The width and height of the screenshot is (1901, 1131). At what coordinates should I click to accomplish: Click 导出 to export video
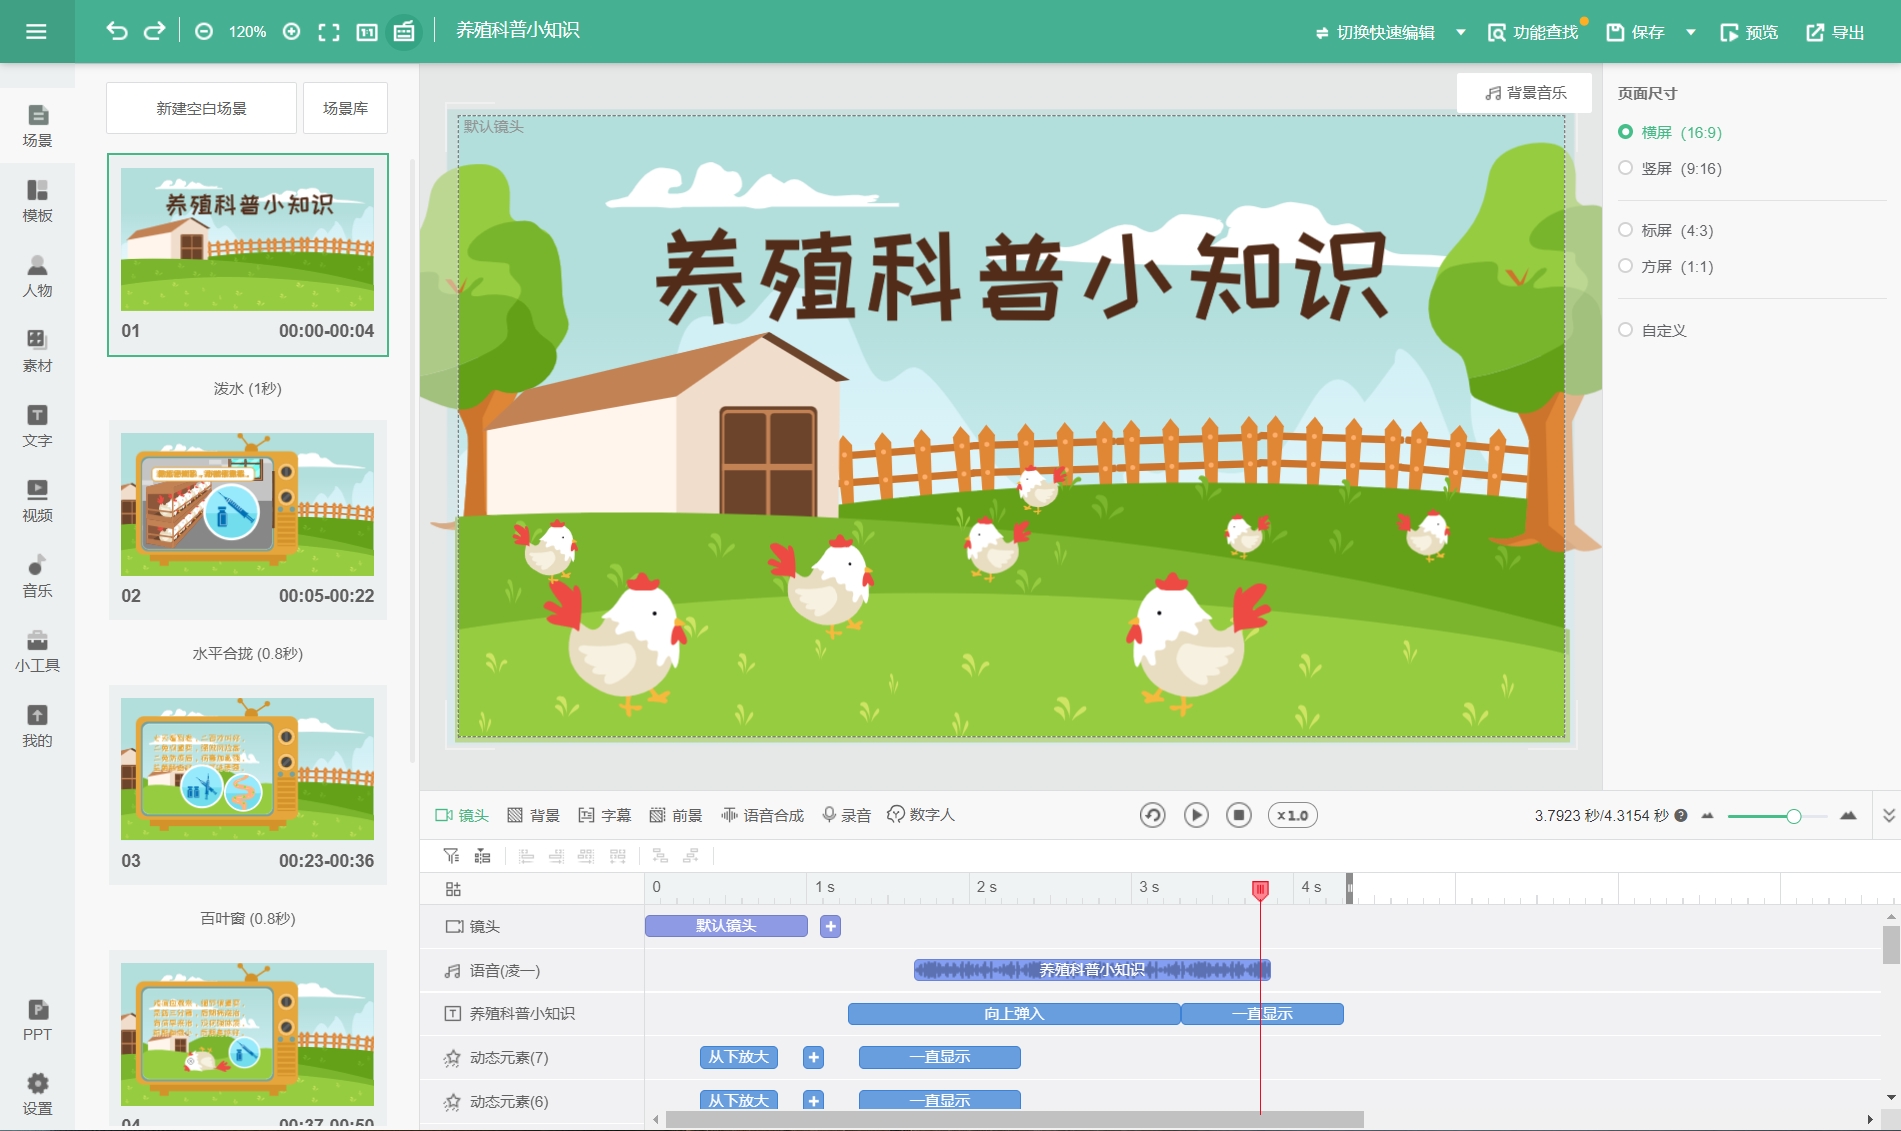(1835, 32)
